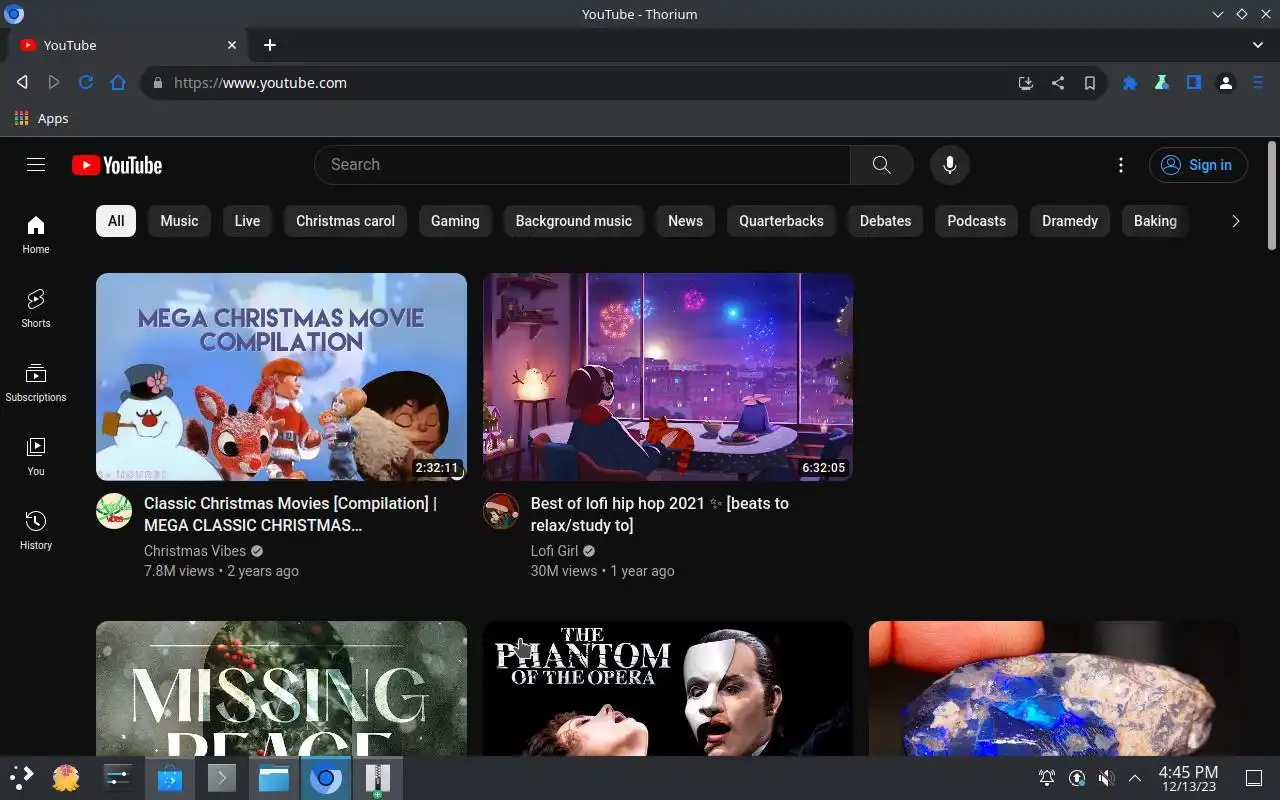This screenshot has width=1280, height=800.
Task: Open Classic Christmas Movies video title
Action: click(290, 514)
